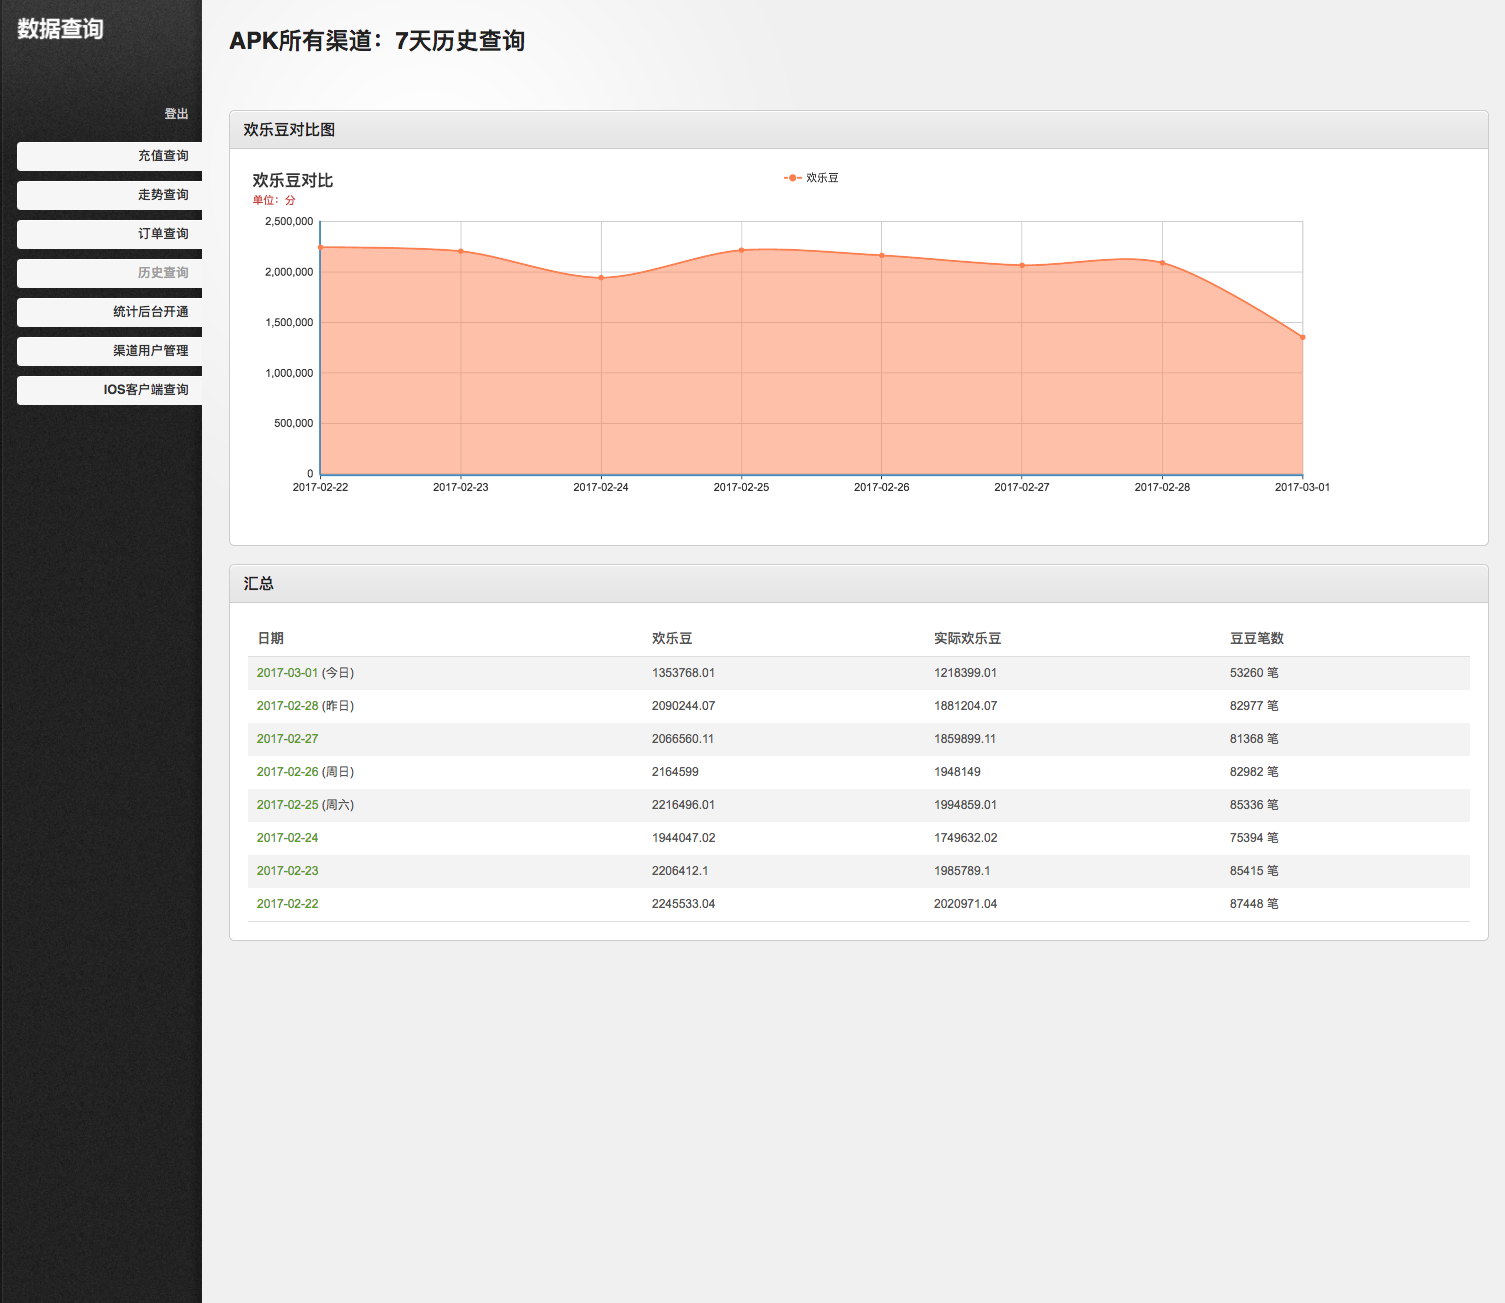
Task: Click the 2017-03-01 date link in table
Action: 287,673
